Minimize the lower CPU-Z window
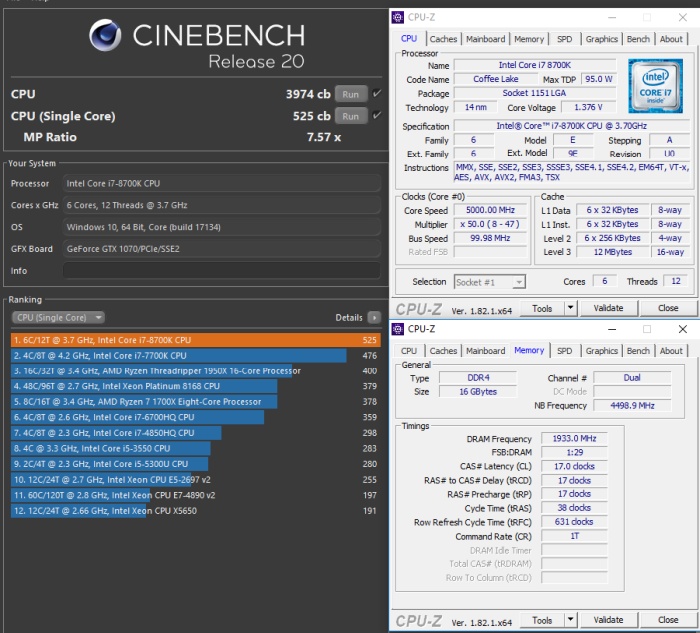The width and height of the screenshot is (700, 633). point(612,329)
